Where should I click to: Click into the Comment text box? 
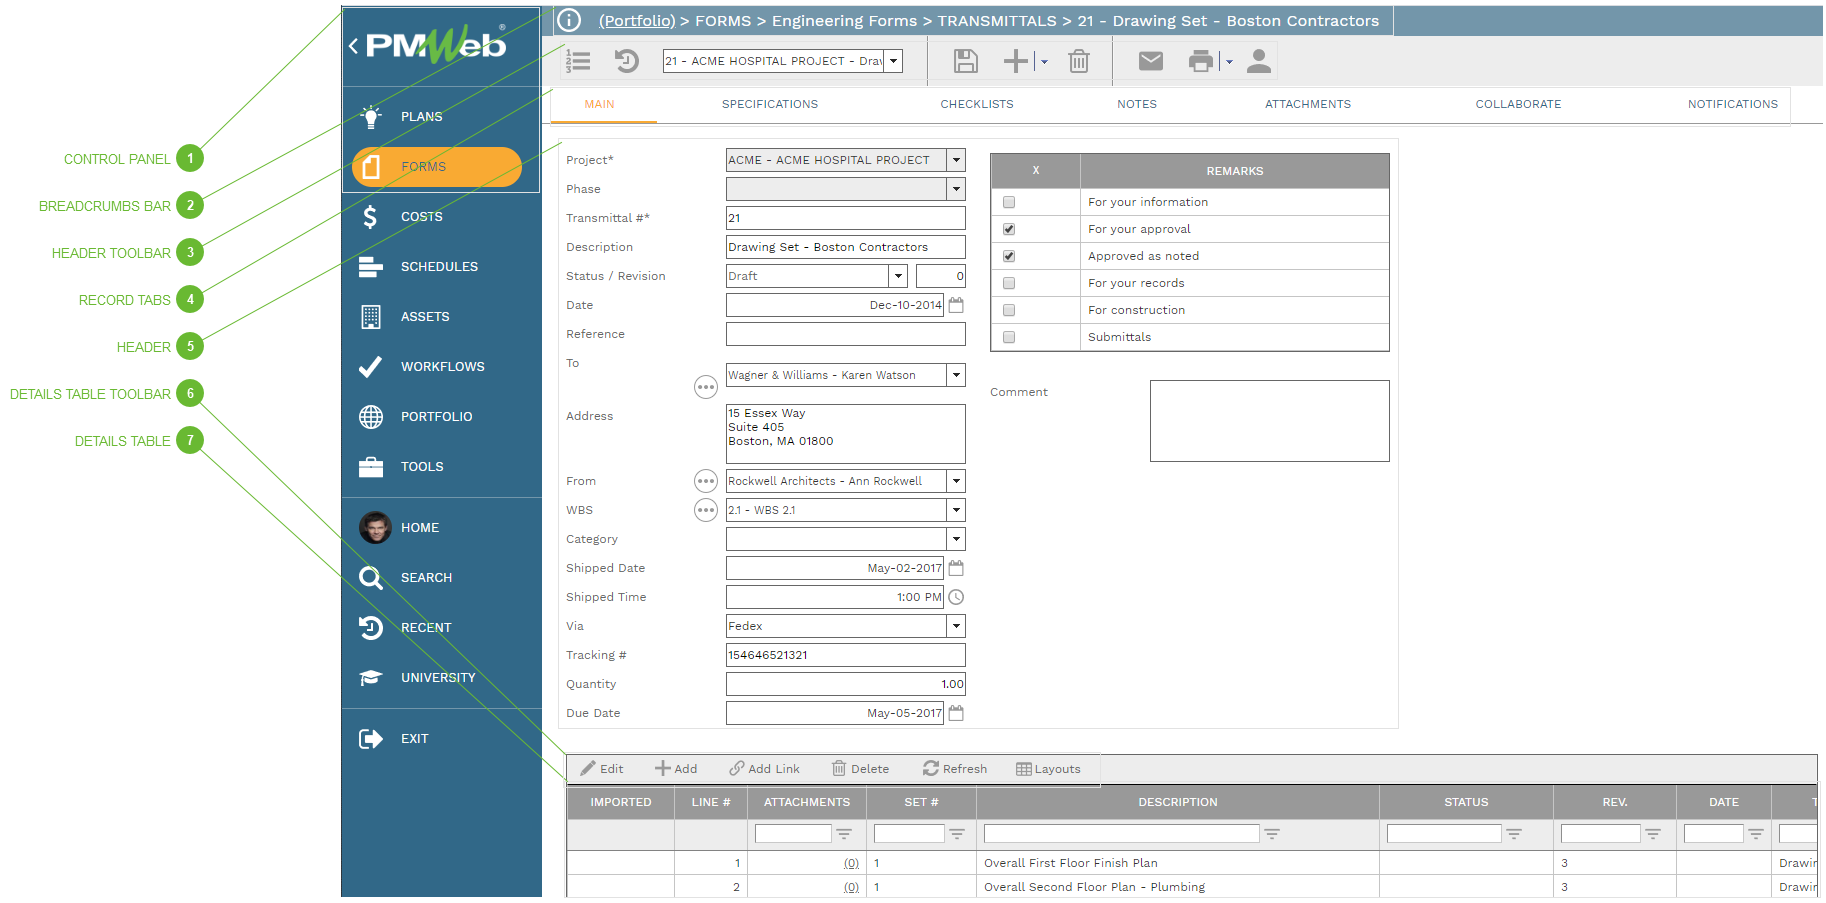(x=1269, y=421)
